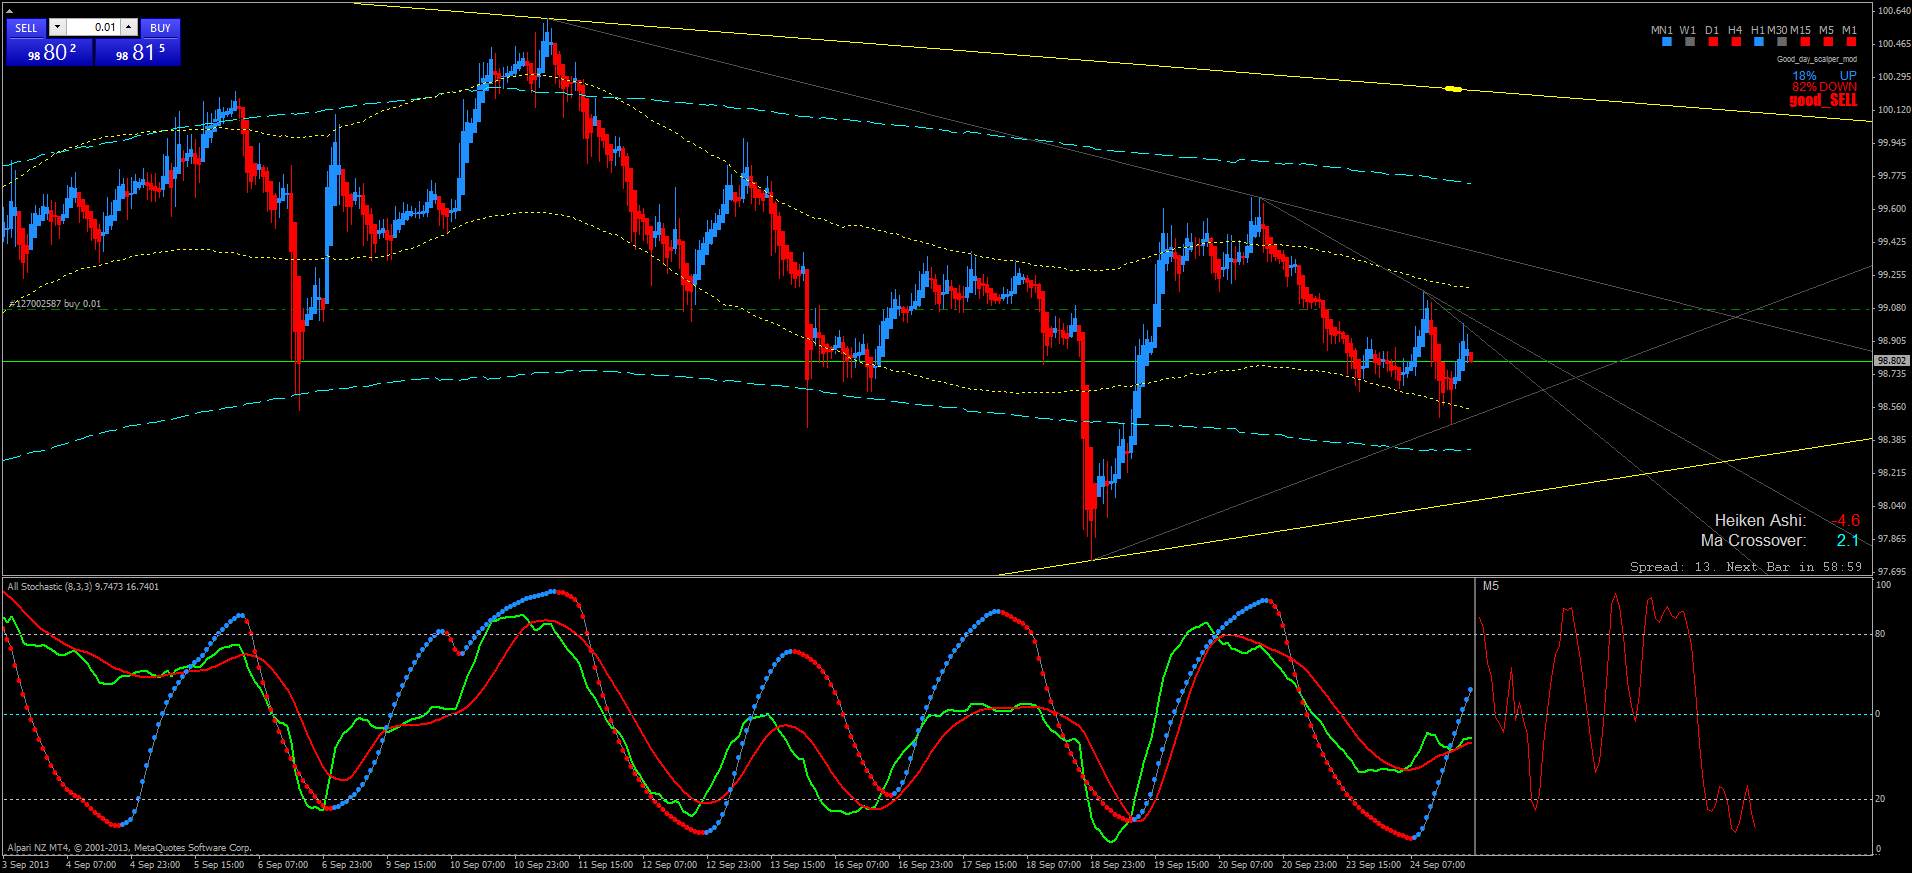Select the H1 timeframe label
Viewport: 1912px width, 873px height.
pos(1758,30)
